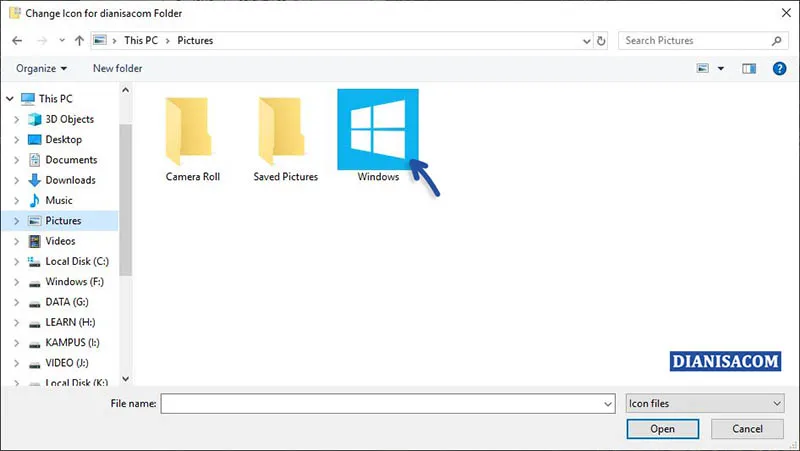The image size is (800, 451).
Task: Click the Documents page icon
Action: click(34, 160)
